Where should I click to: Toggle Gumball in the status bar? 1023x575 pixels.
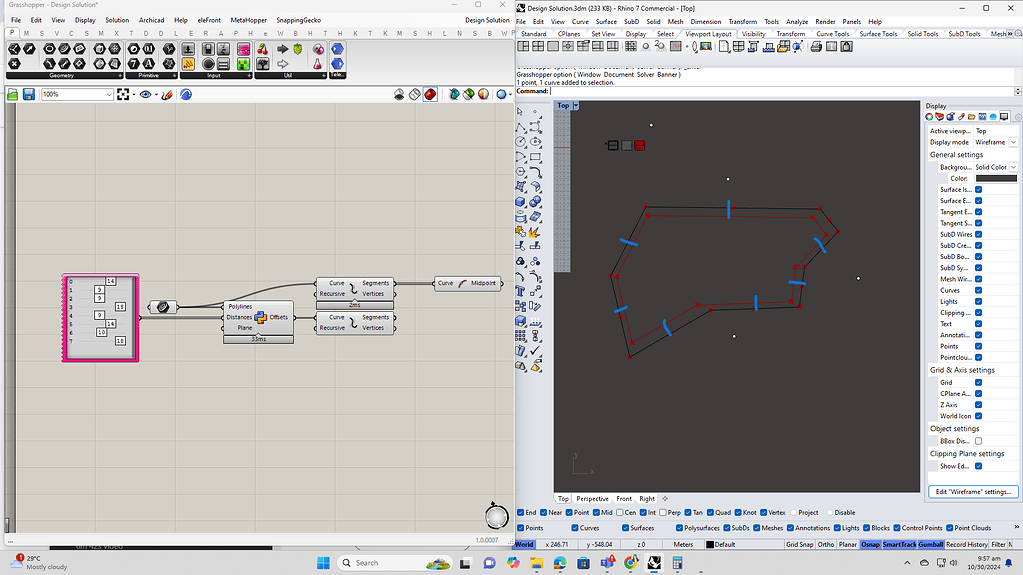point(930,545)
